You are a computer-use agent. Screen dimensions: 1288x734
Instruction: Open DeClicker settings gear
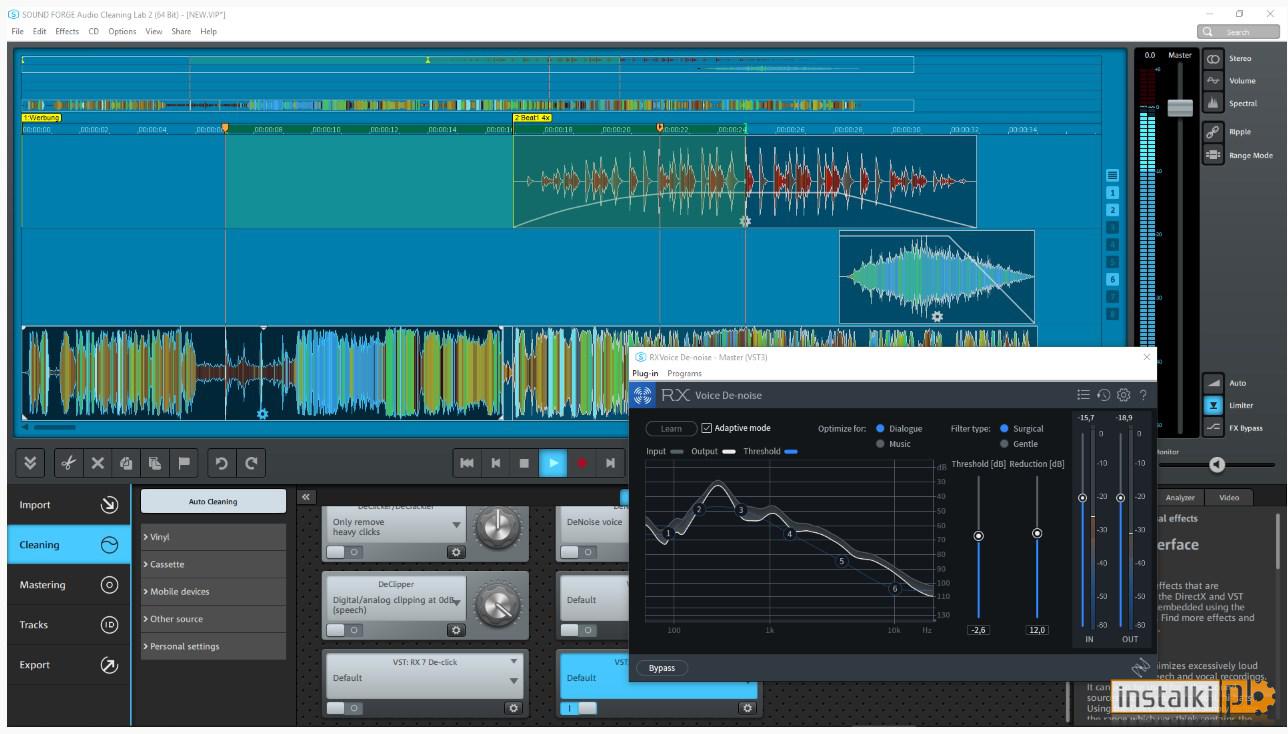[x=456, y=552]
